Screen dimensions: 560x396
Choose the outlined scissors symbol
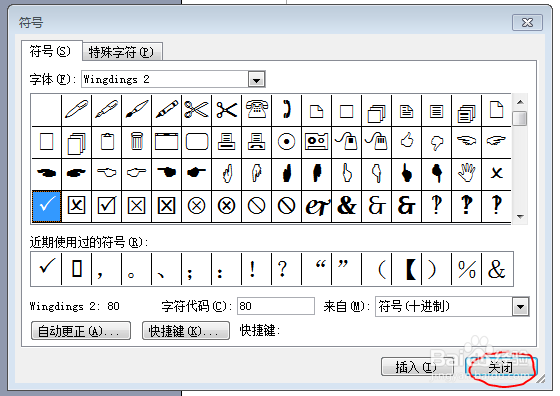tap(196, 110)
